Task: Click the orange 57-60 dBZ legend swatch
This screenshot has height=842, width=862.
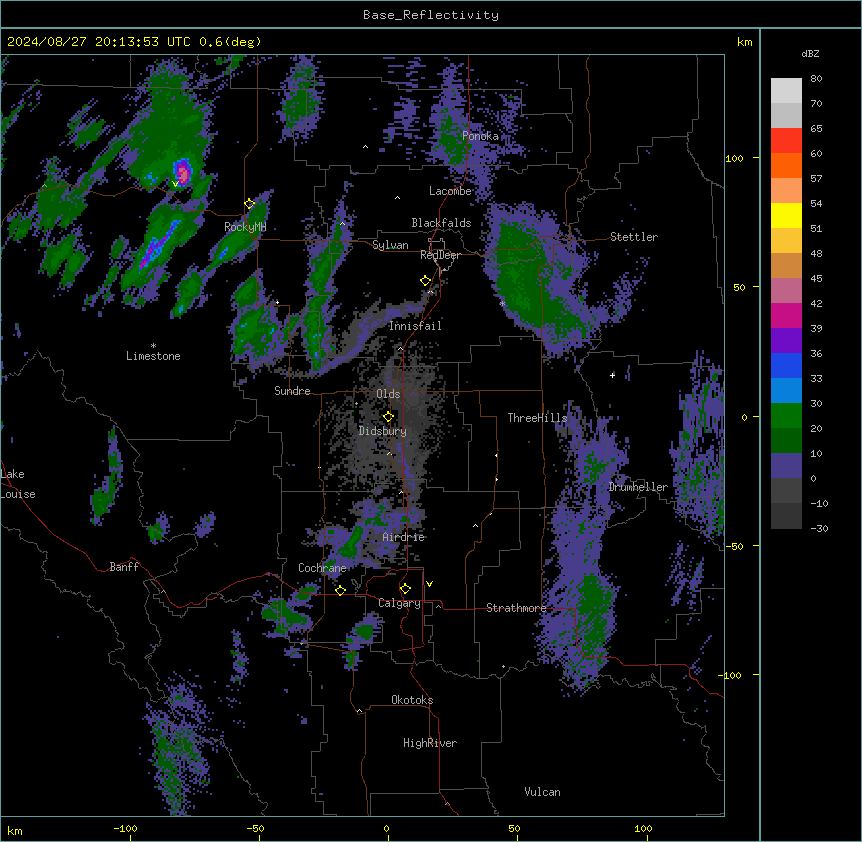Action: coord(786,165)
